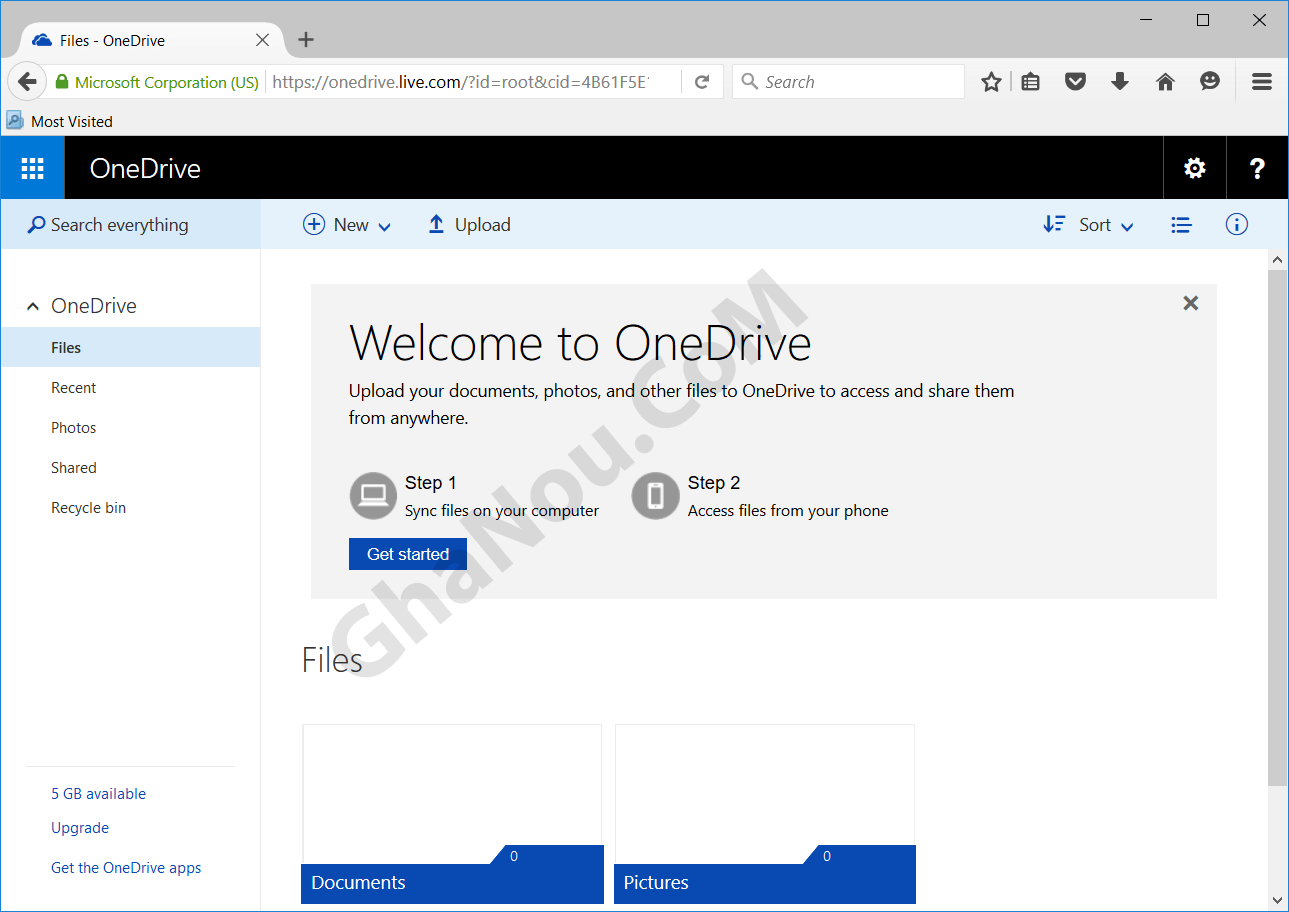
Task: Open OneDrive settings gear
Action: pyautogui.click(x=1195, y=168)
